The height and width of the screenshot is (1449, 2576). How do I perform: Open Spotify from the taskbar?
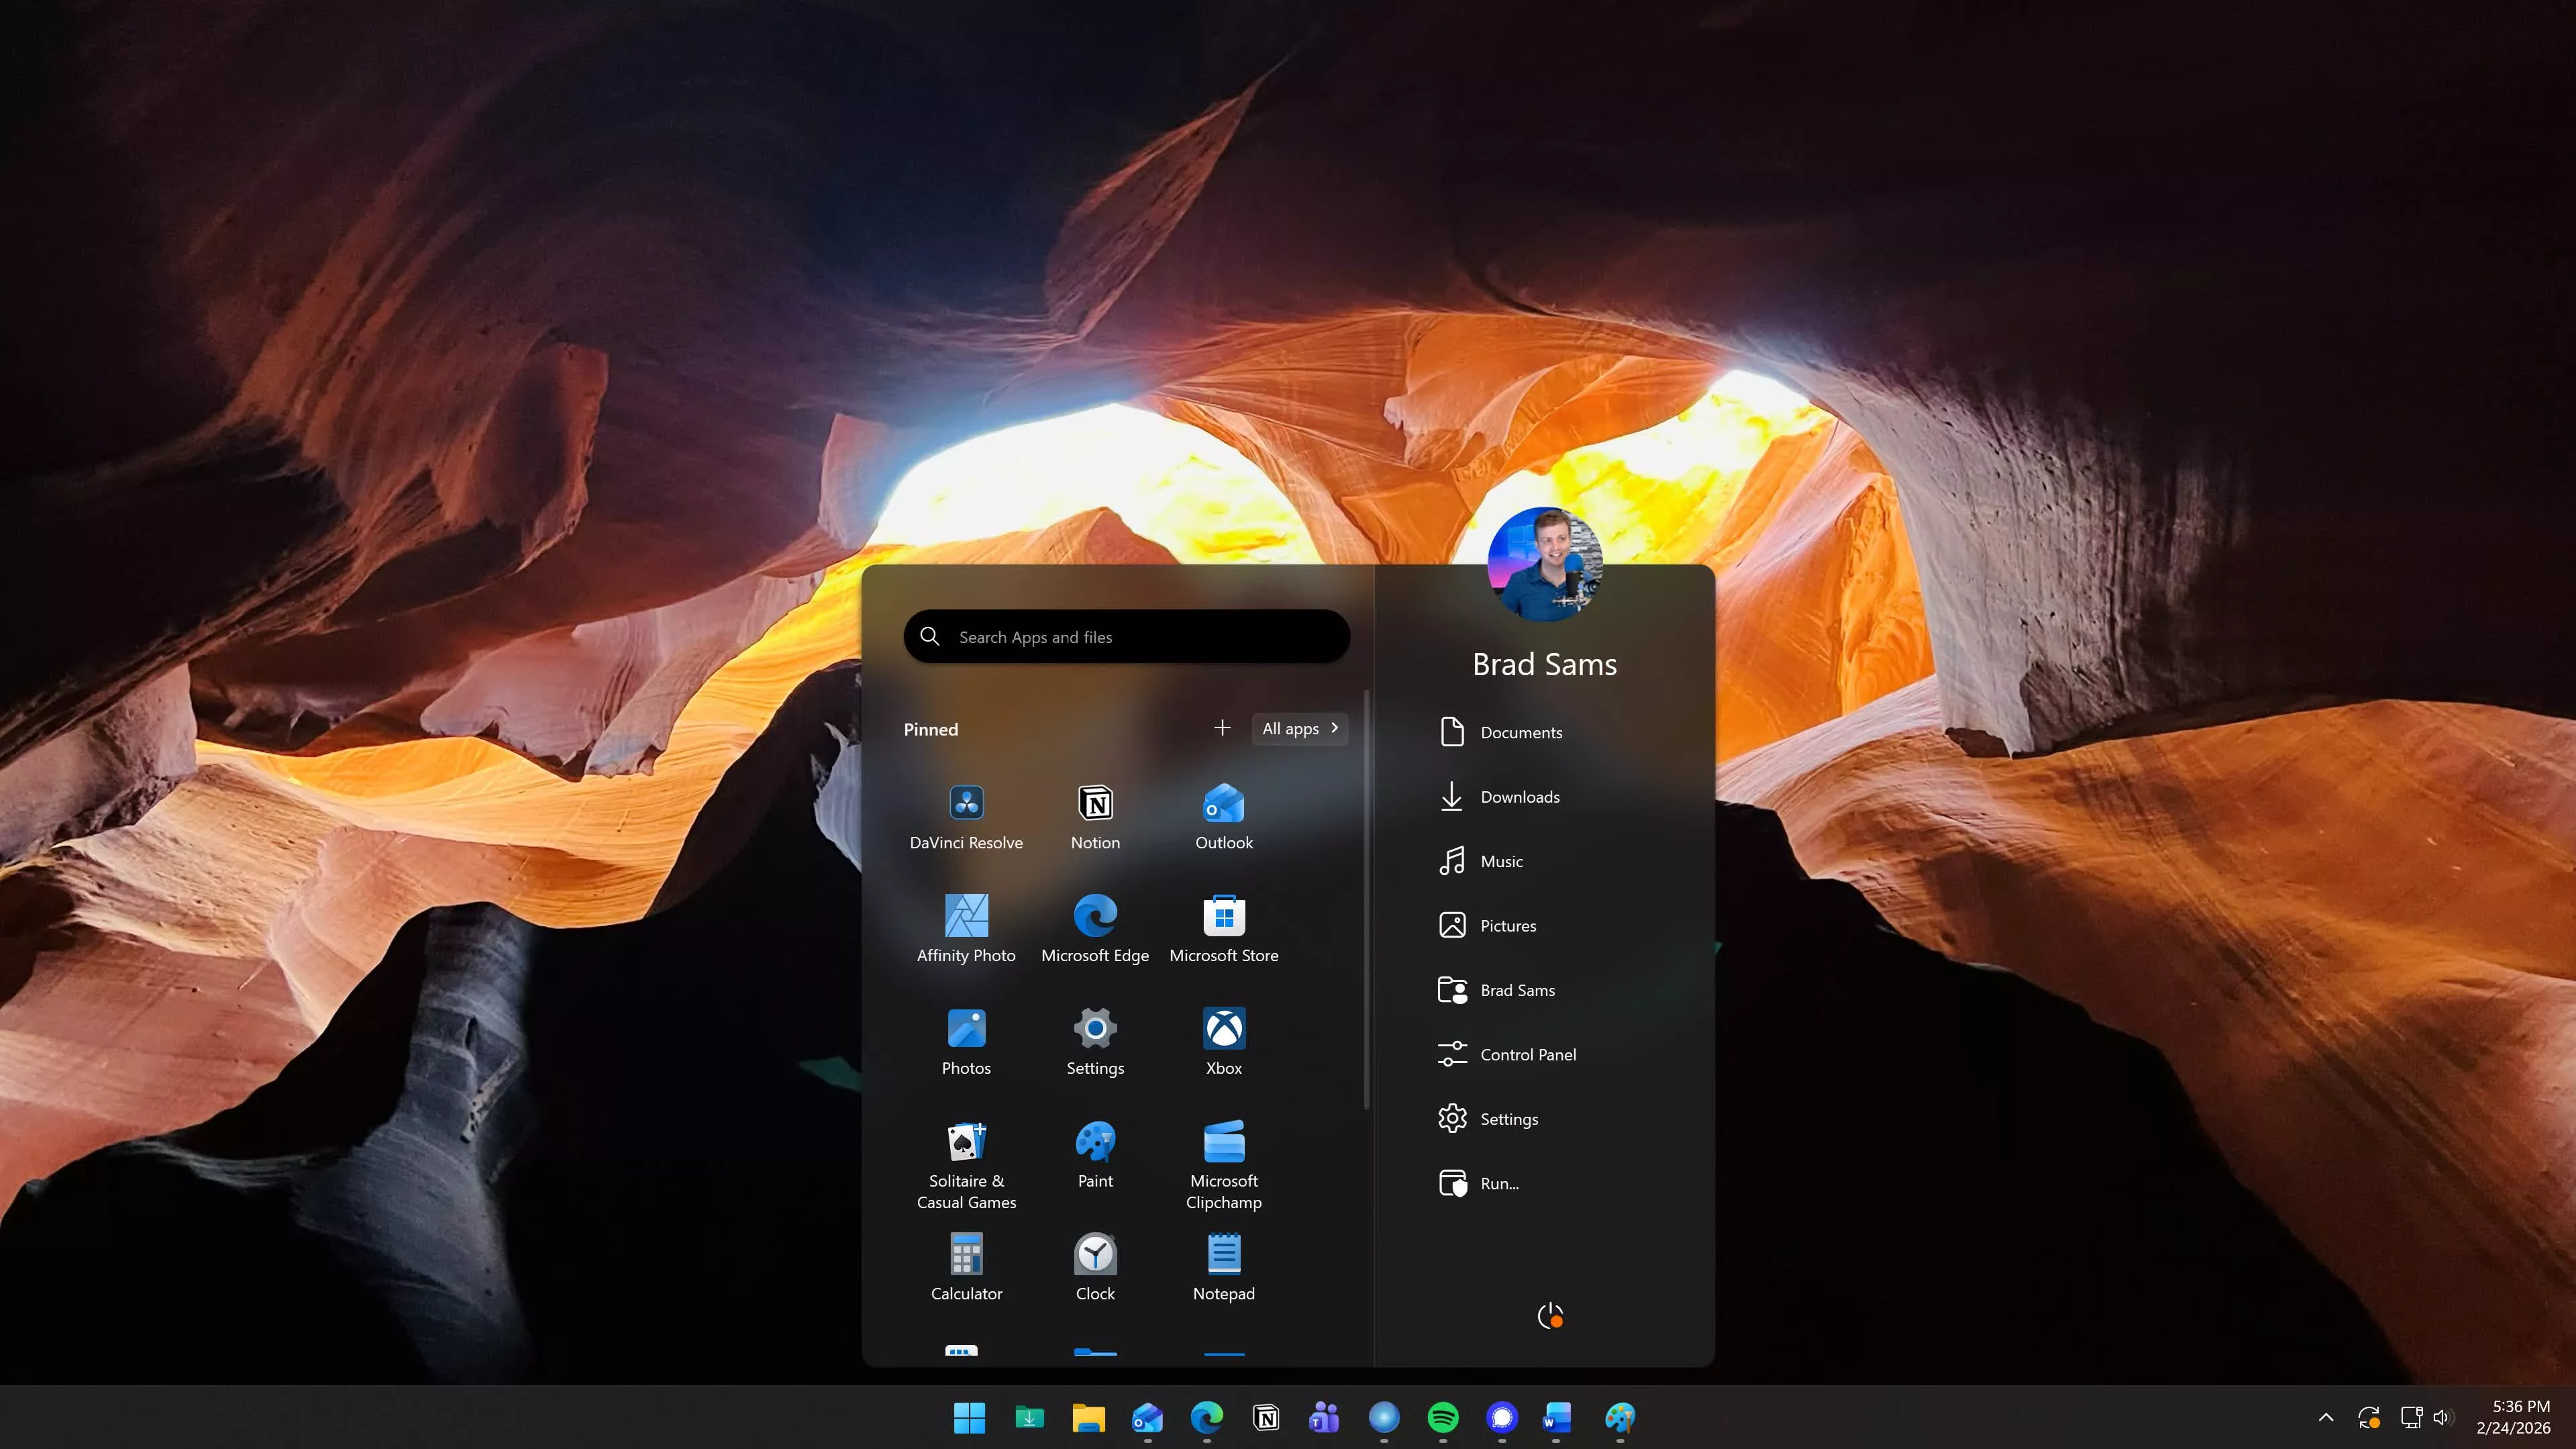click(1442, 1417)
